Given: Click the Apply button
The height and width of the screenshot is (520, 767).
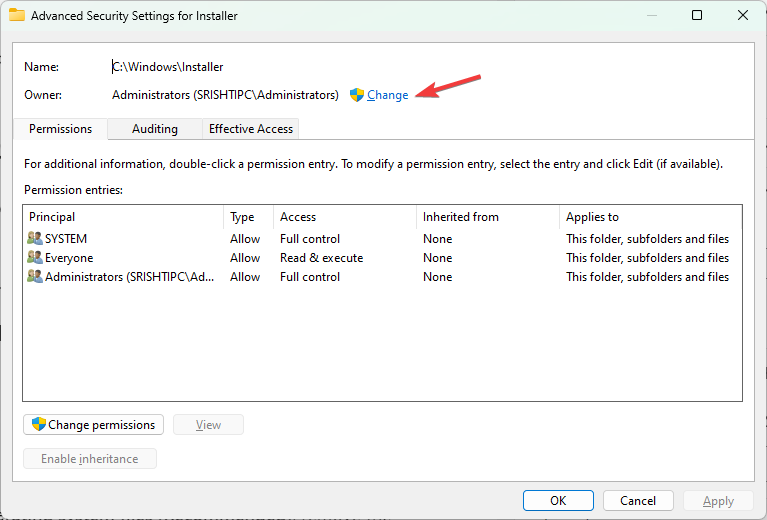Looking at the screenshot, I should pyautogui.click(x=718, y=500).
